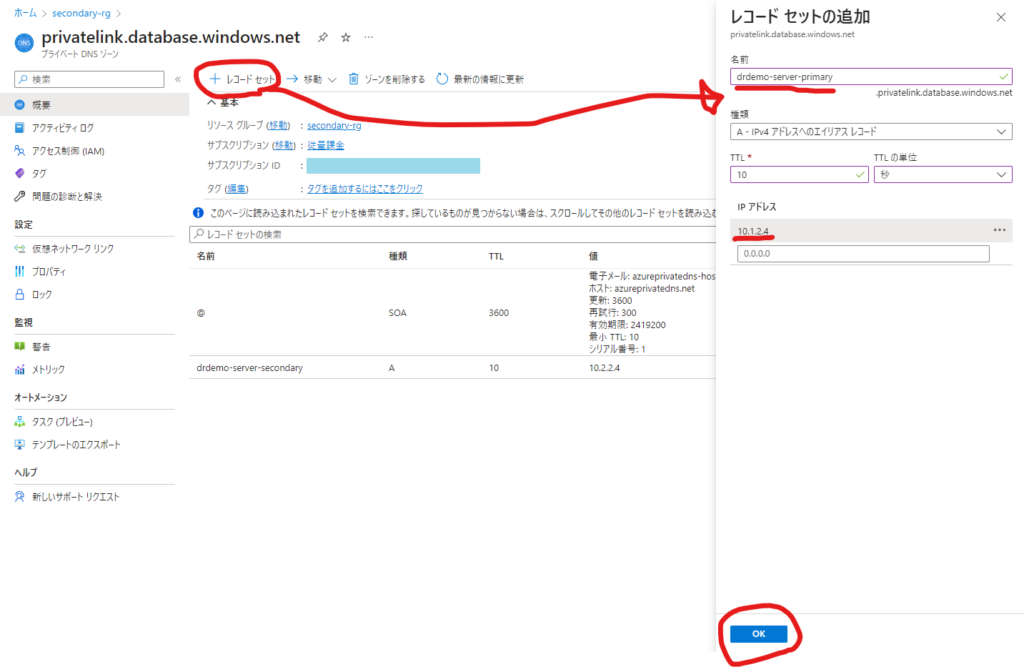
Task: Click the 警告 alerts icon
Action: 20,347
